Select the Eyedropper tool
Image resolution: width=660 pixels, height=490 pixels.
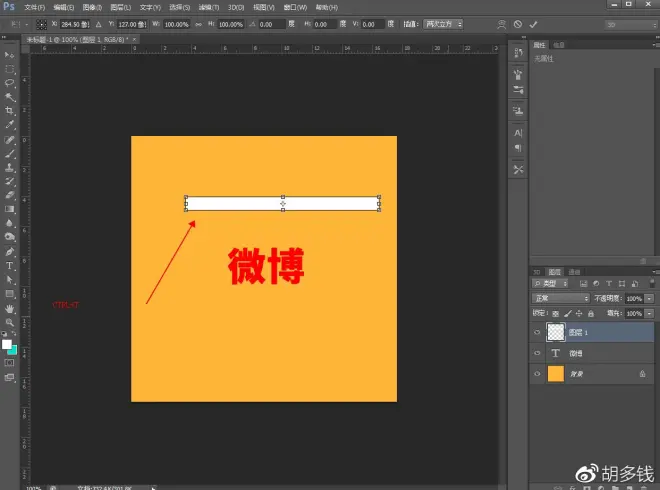pyautogui.click(x=9, y=125)
